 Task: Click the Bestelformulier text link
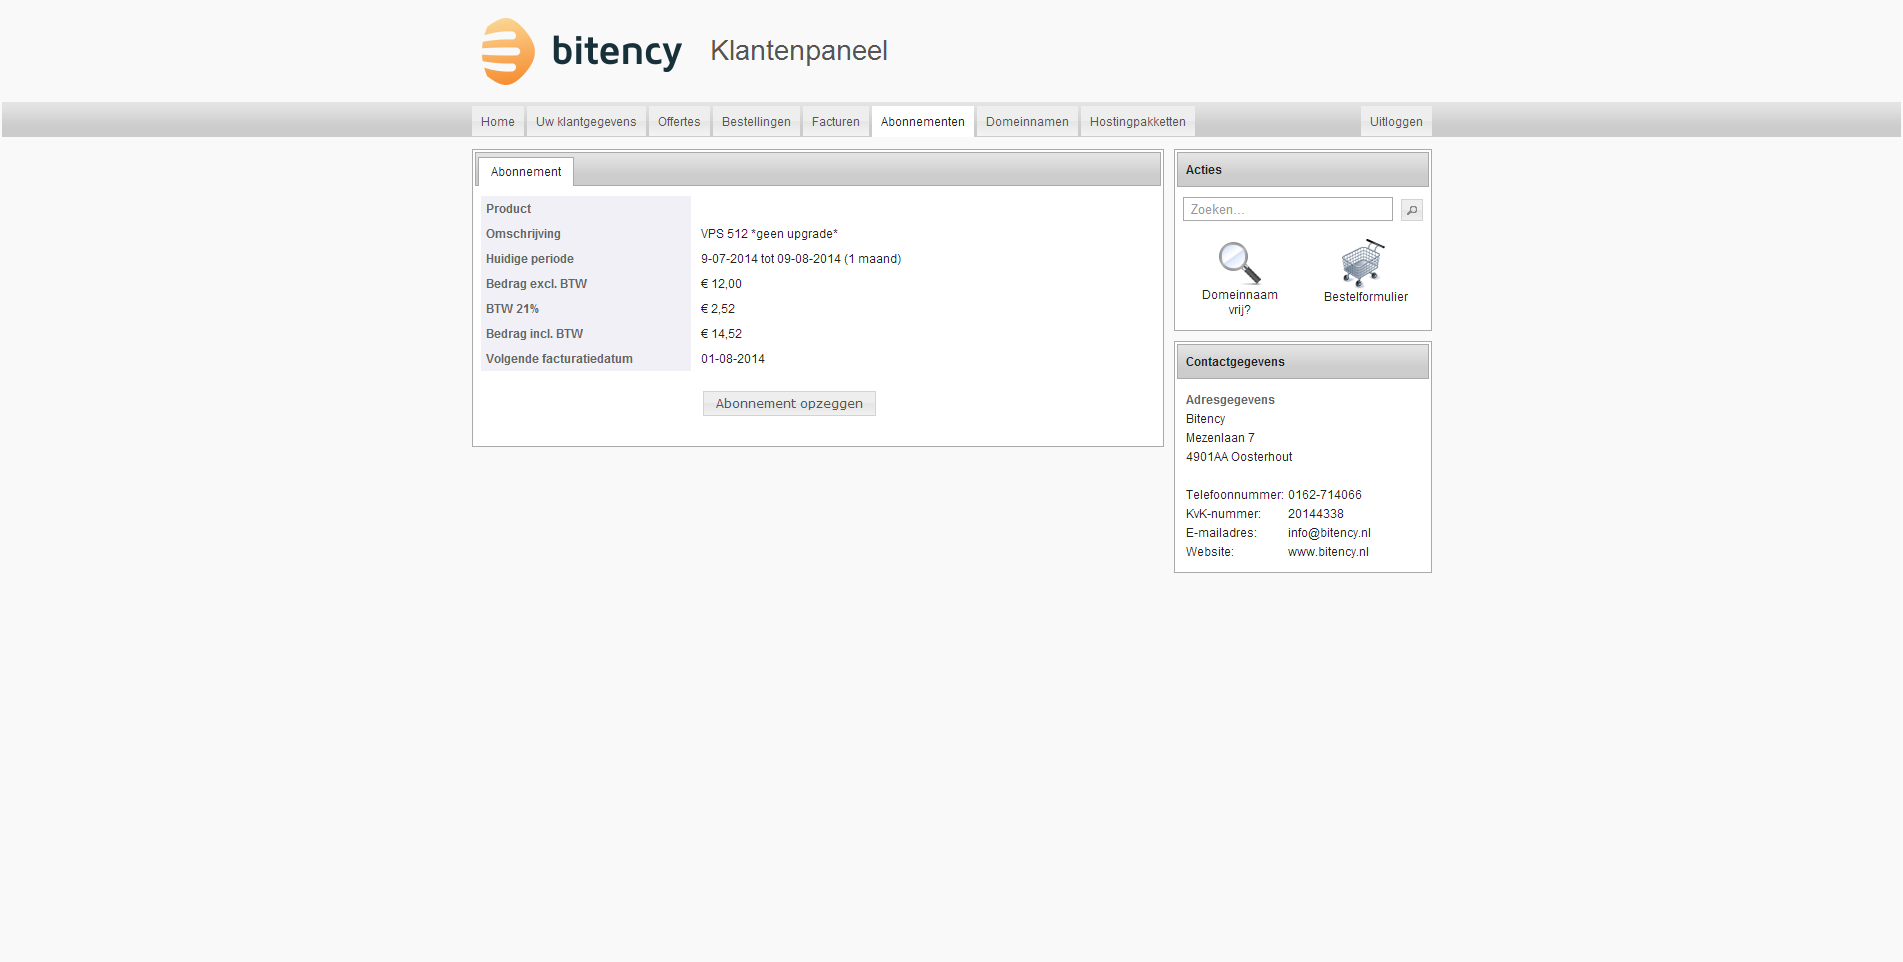pyautogui.click(x=1365, y=297)
